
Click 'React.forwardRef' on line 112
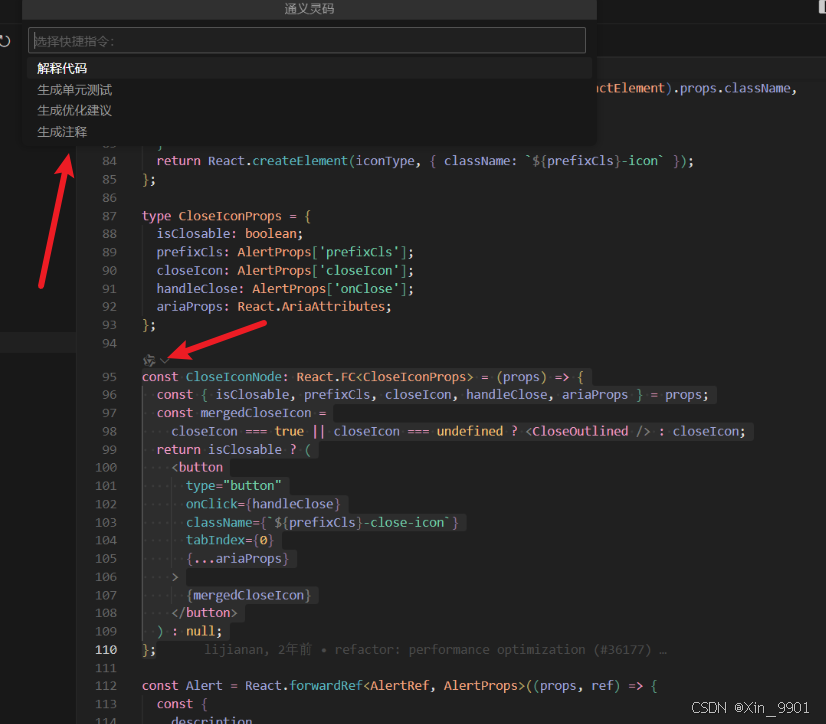pos(303,686)
